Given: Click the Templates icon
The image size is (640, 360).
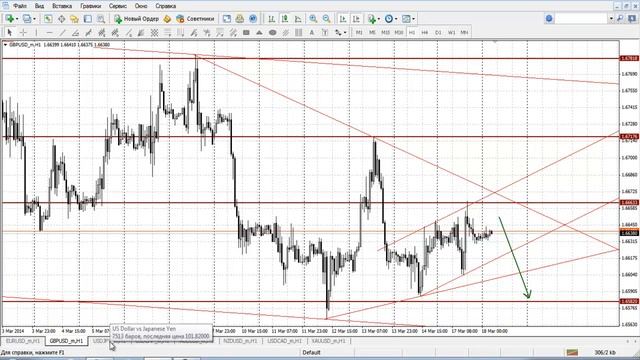Looking at the screenshot, I should click(x=406, y=19).
